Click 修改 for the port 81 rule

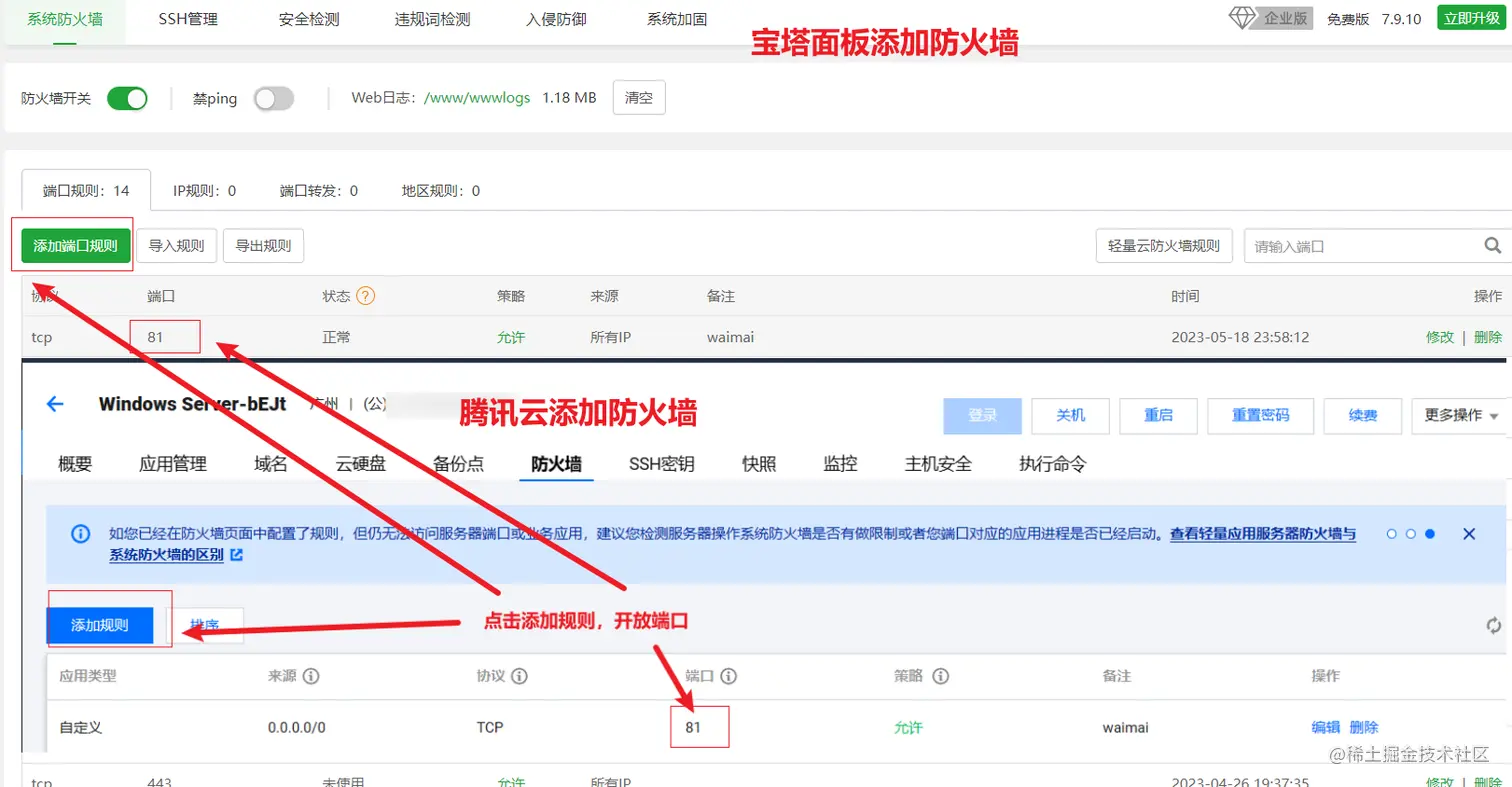coord(1440,337)
